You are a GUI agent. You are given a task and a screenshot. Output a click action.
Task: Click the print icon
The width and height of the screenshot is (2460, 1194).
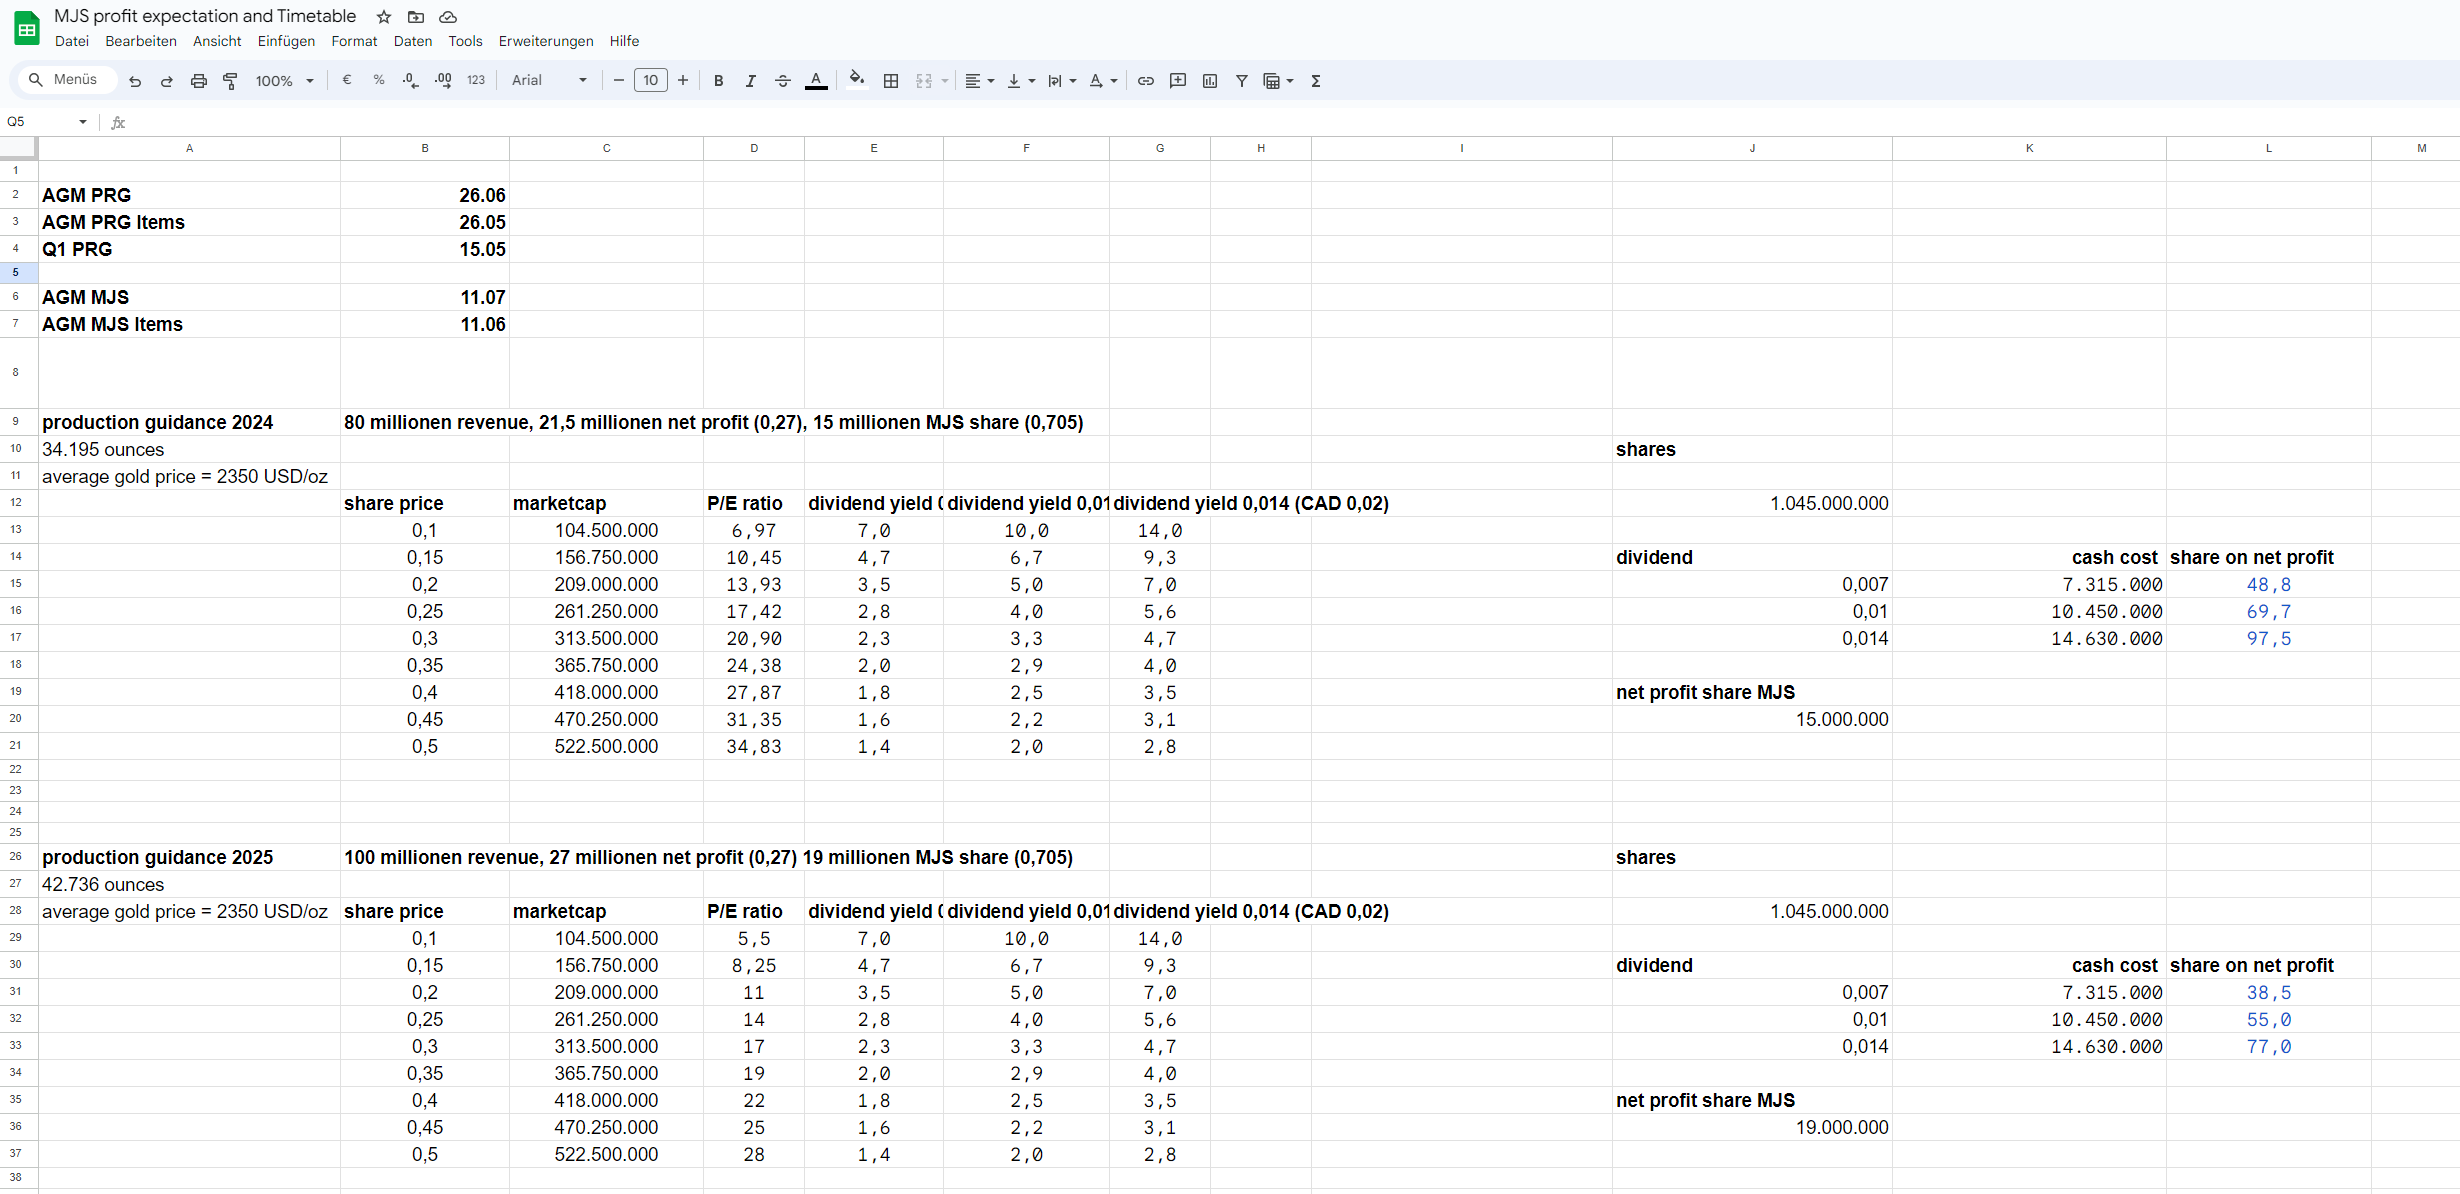pos(199,81)
